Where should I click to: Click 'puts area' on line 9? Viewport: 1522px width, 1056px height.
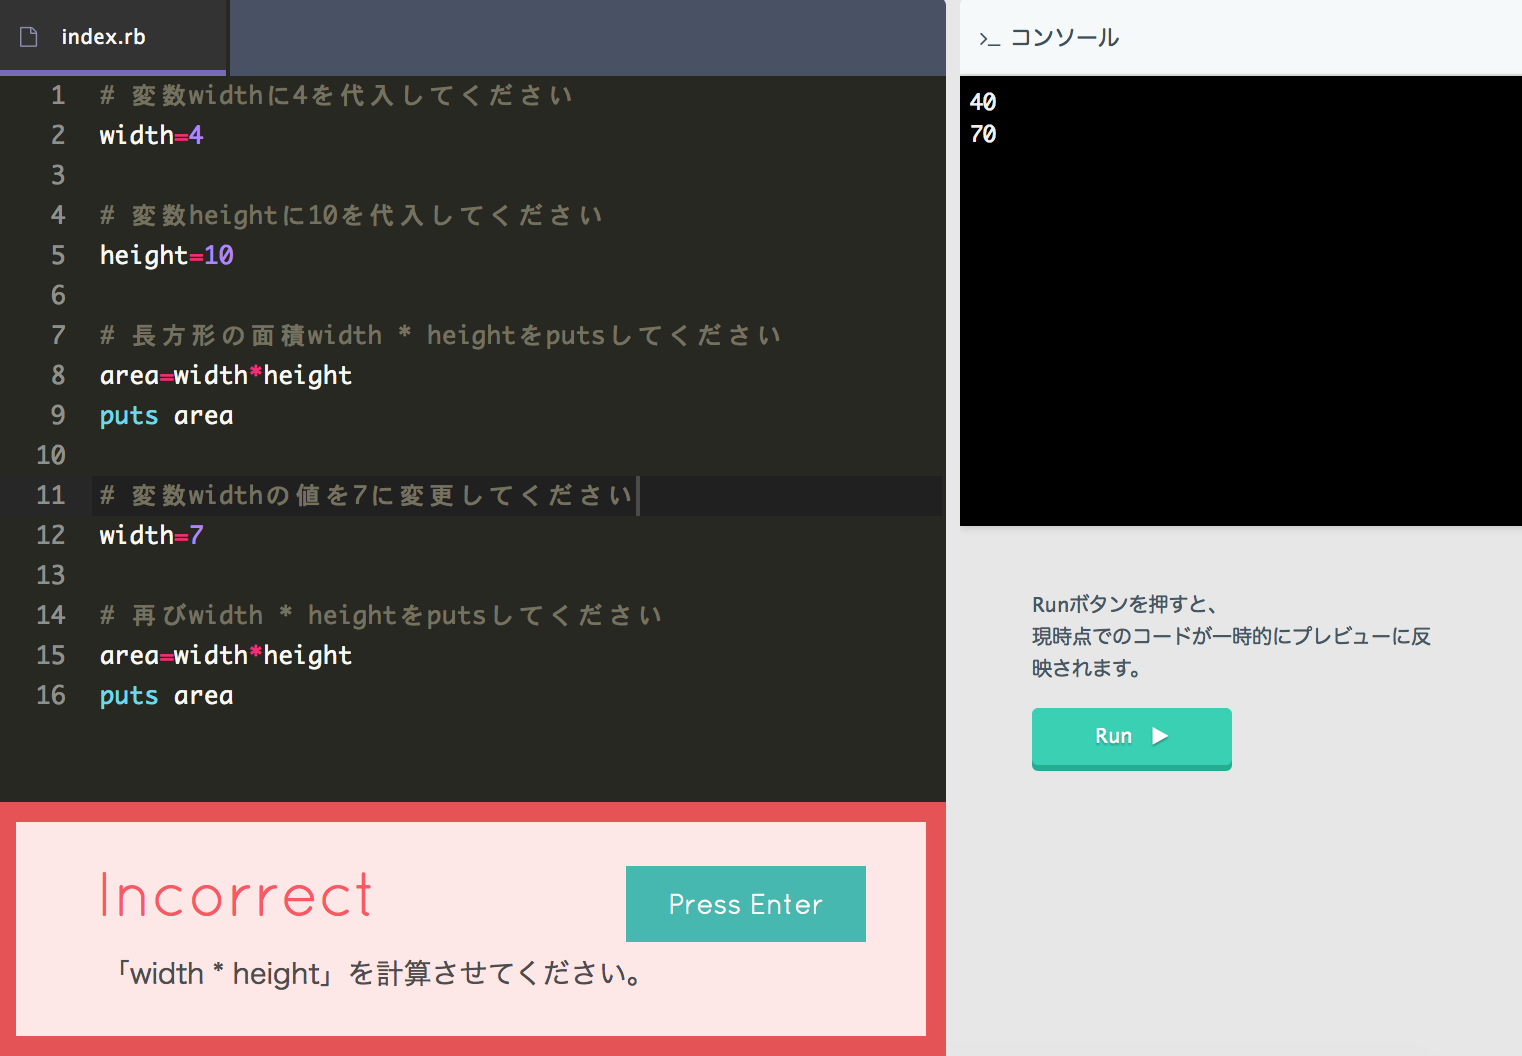(x=166, y=415)
